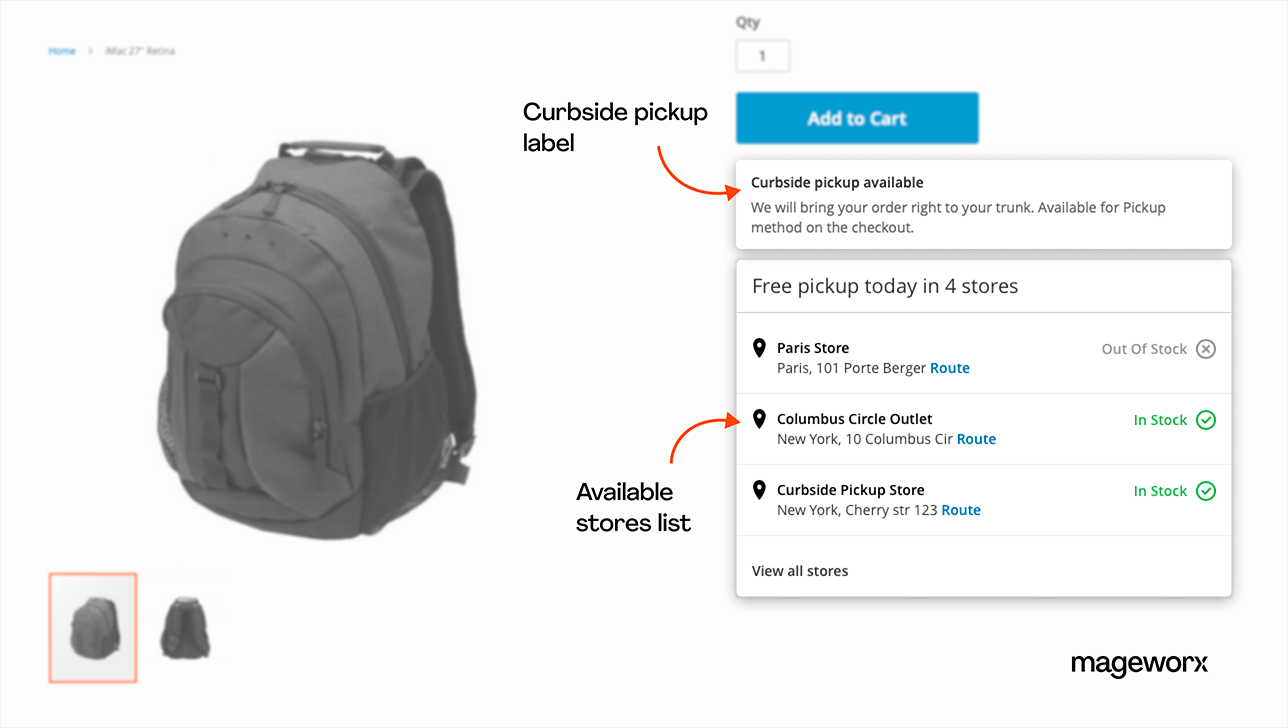Click the mageworx logo
Screen dimensions: 1288x728
click(1139, 664)
